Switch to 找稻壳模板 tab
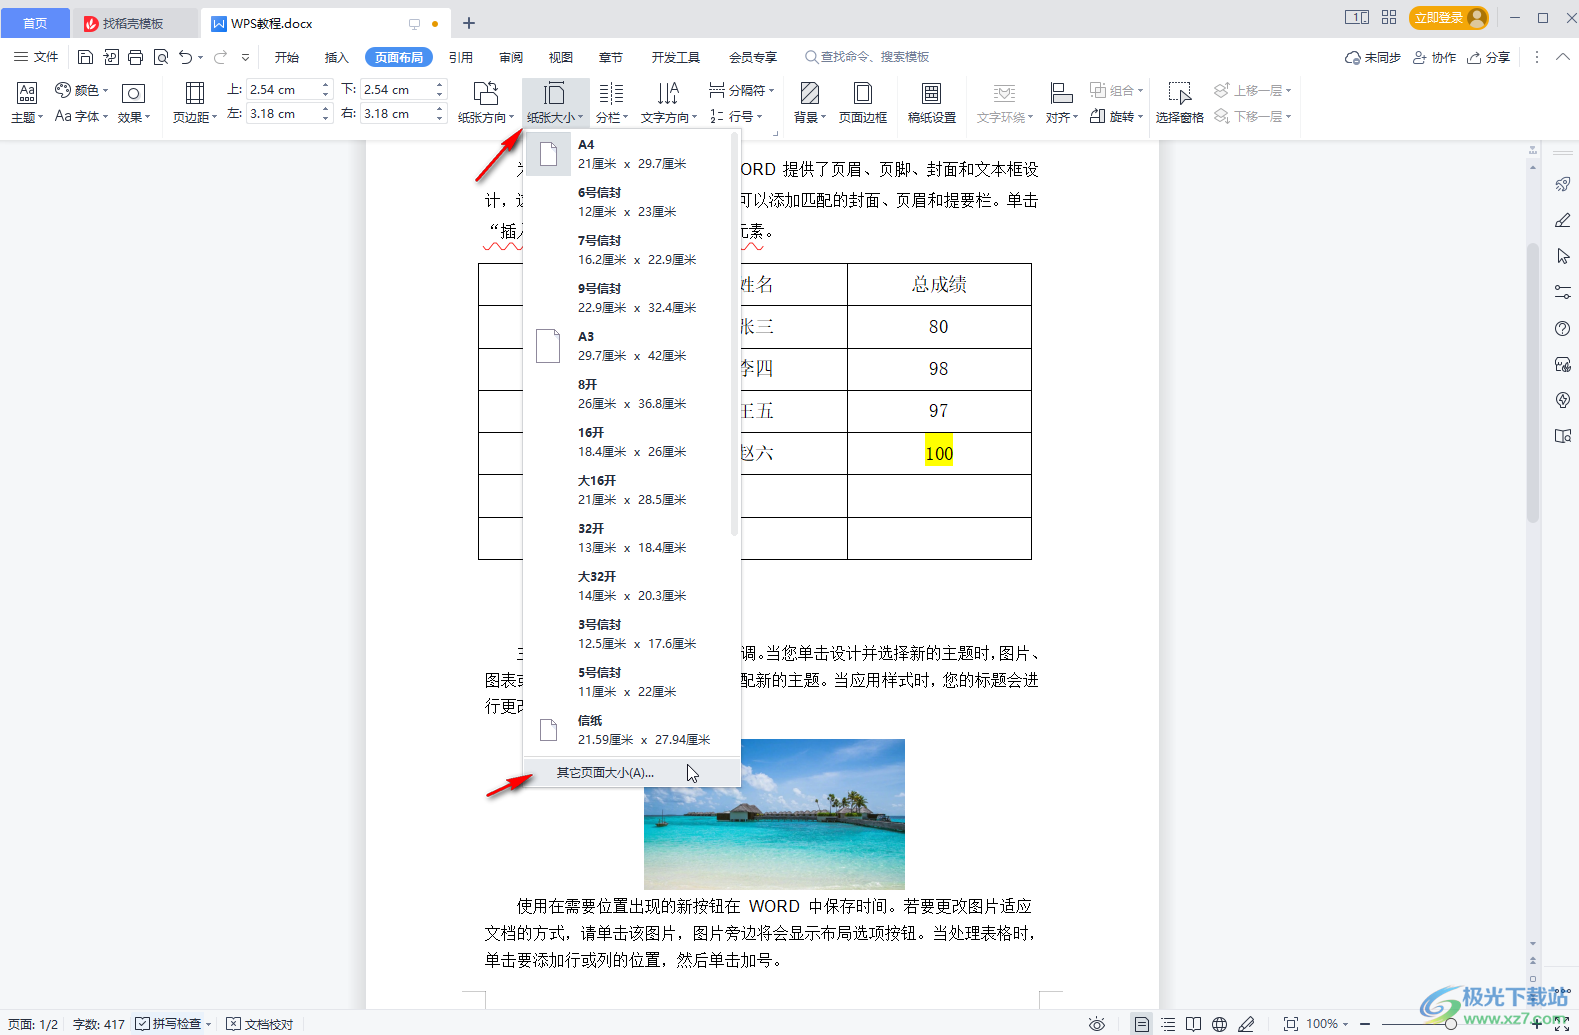 (135, 23)
